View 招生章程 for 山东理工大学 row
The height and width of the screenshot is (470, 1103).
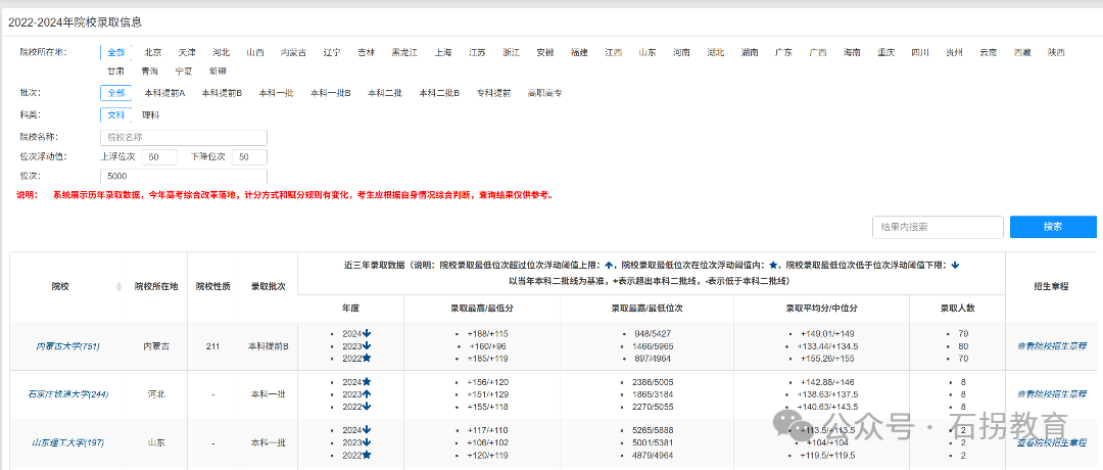(x=1052, y=443)
